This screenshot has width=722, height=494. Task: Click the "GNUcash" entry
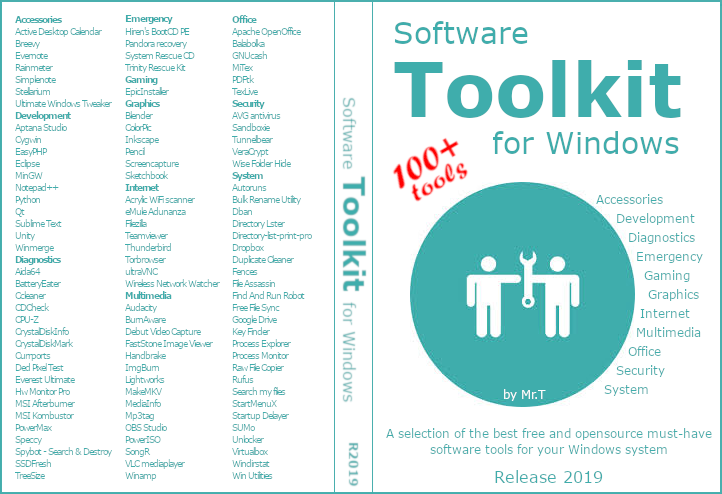click(250, 56)
